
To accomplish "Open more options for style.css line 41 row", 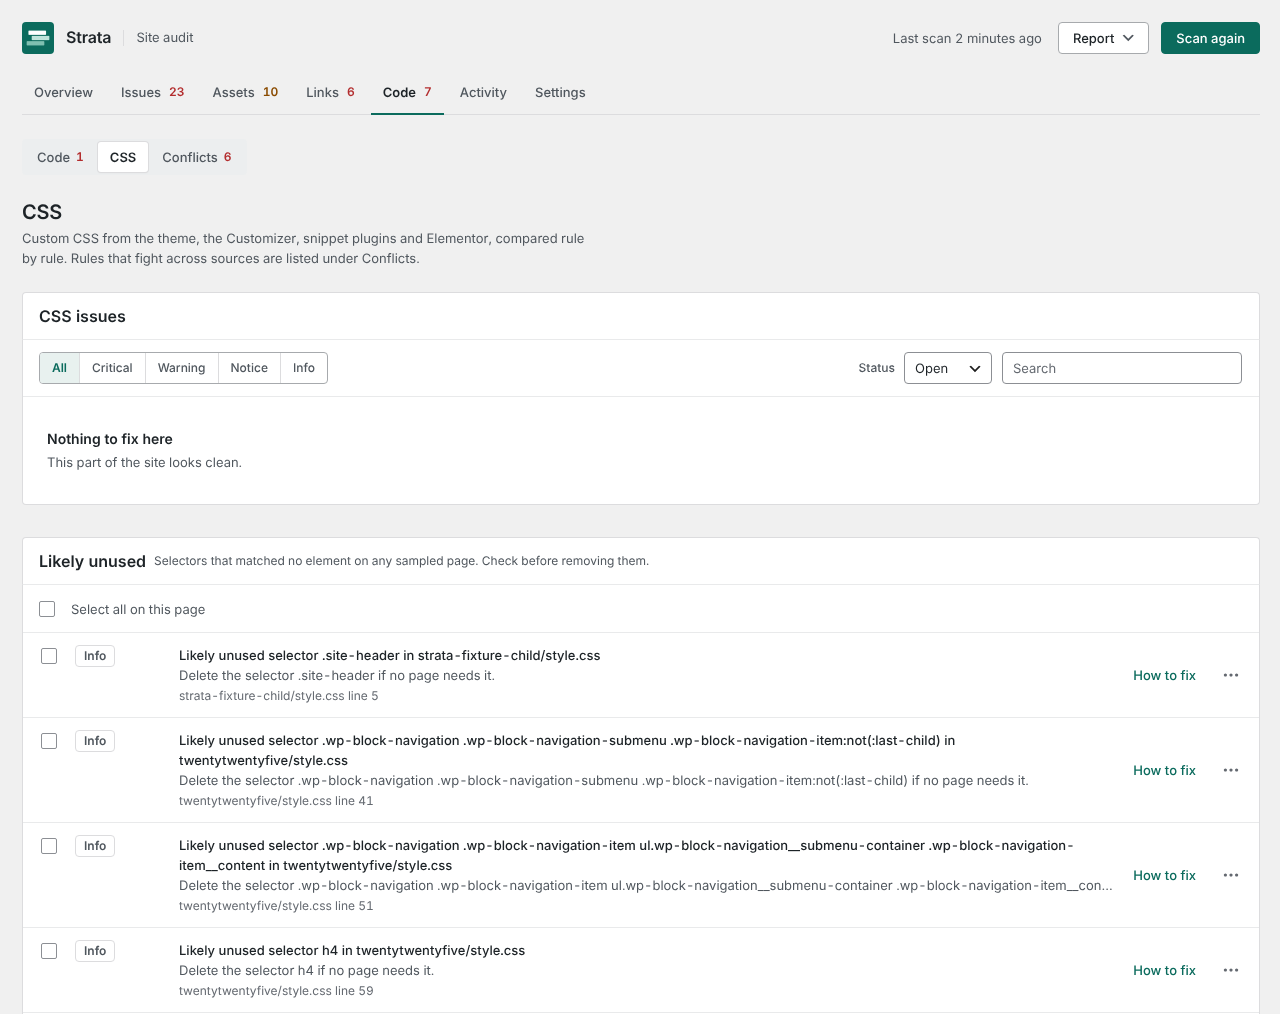I will [1231, 770].
